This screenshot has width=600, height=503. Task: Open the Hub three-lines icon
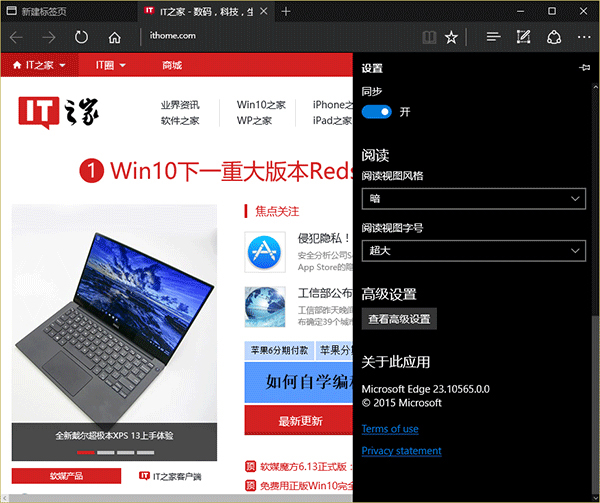tap(493, 37)
